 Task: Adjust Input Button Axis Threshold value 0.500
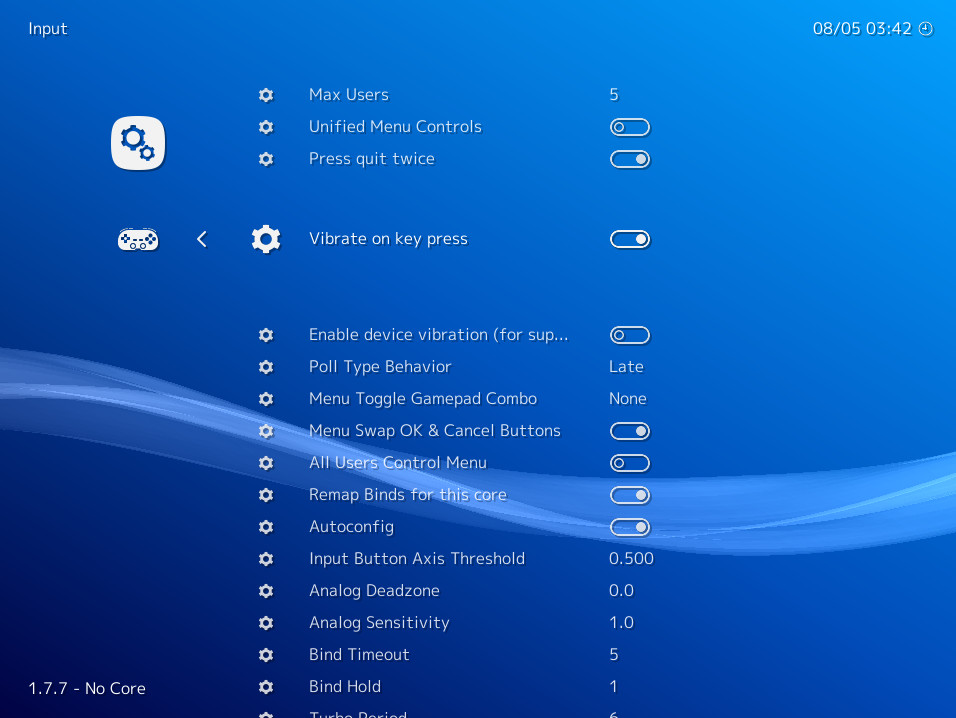click(631, 559)
